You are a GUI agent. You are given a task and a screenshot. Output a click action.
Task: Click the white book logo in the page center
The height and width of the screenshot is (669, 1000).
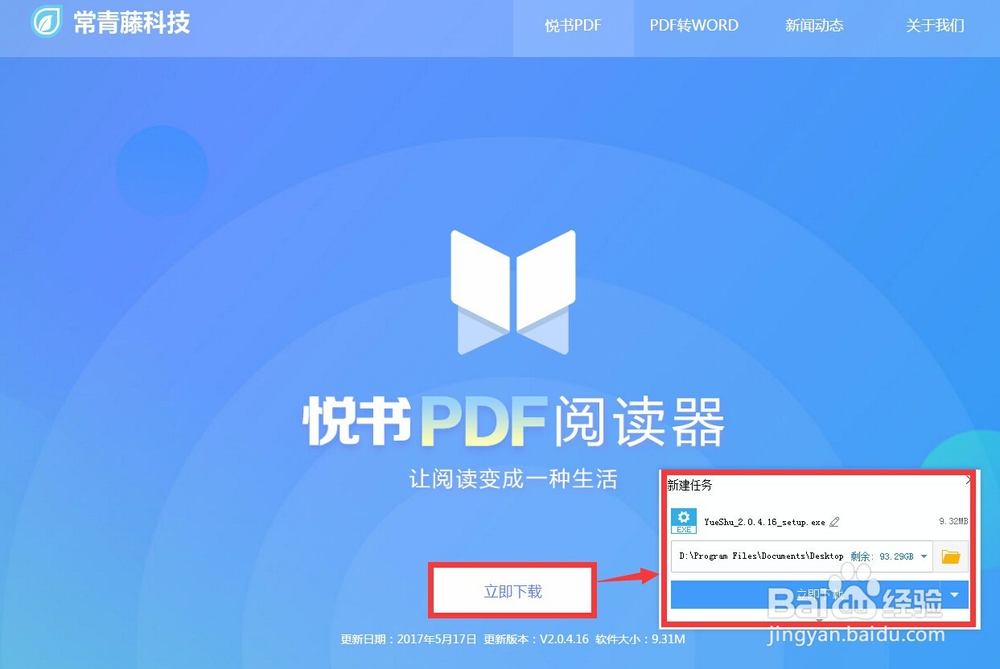point(512,290)
